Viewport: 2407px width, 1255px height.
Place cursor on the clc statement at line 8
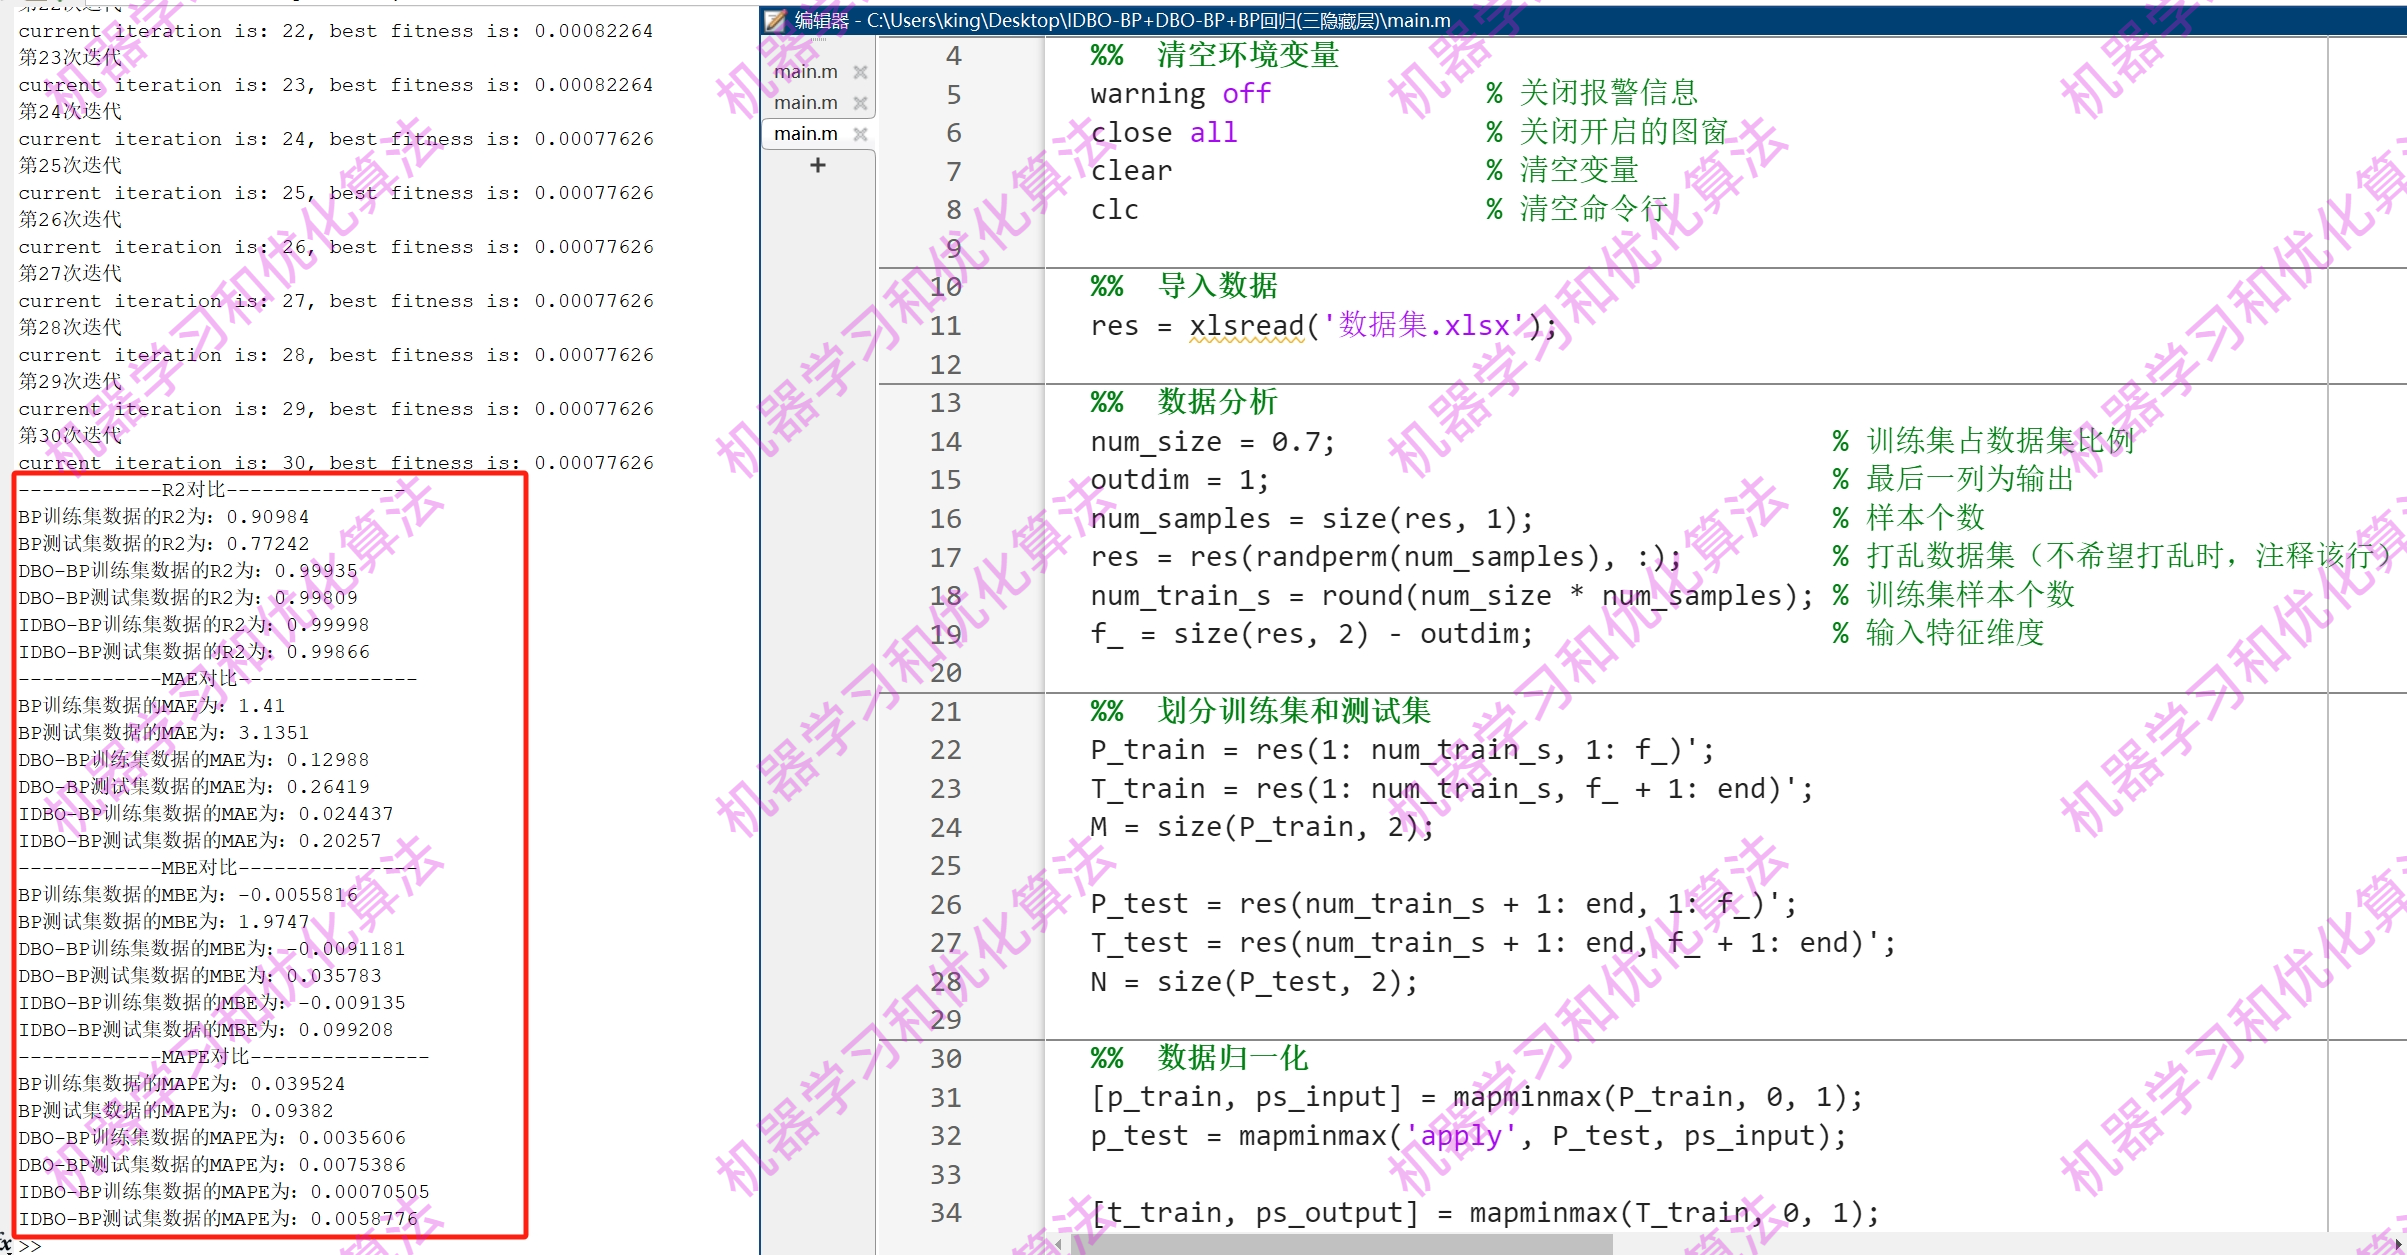pyautogui.click(x=1114, y=209)
